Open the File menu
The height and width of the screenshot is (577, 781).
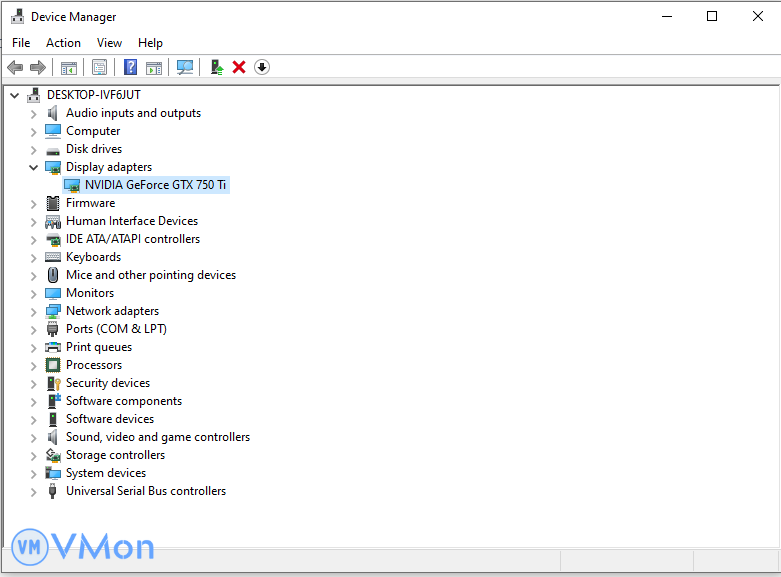point(21,43)
